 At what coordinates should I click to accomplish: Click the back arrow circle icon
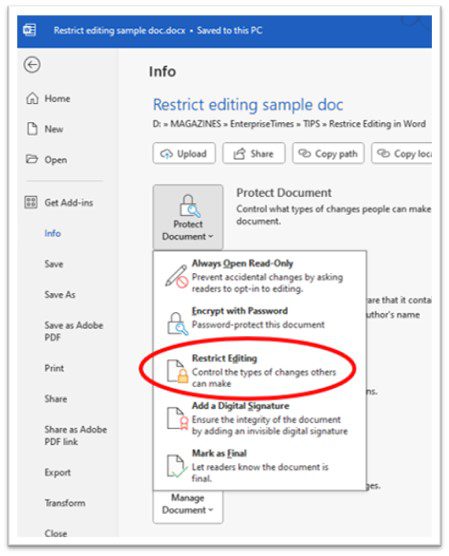click(x=32, y=65)
